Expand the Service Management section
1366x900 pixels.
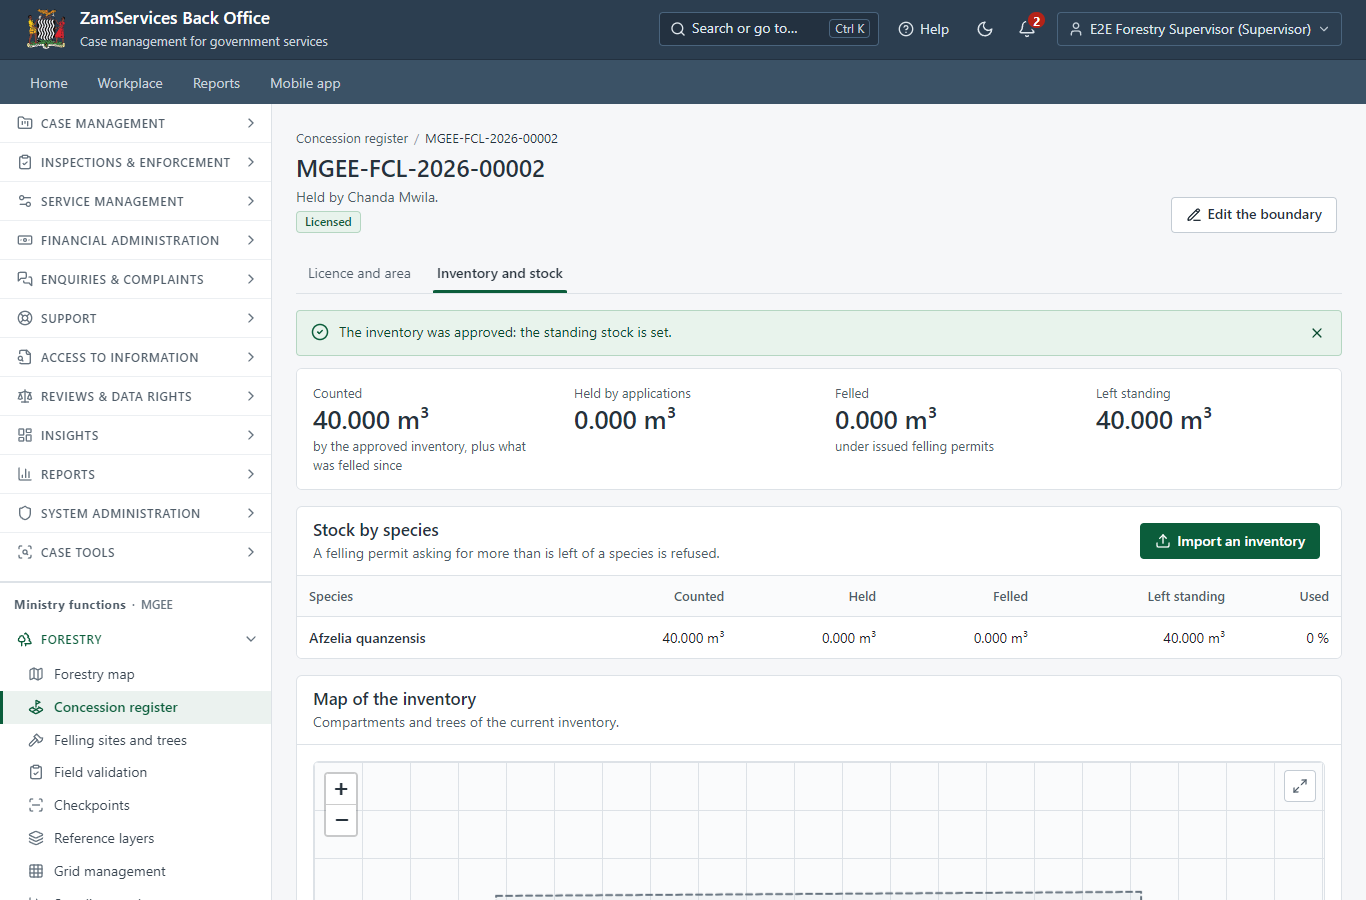(135, 201)
